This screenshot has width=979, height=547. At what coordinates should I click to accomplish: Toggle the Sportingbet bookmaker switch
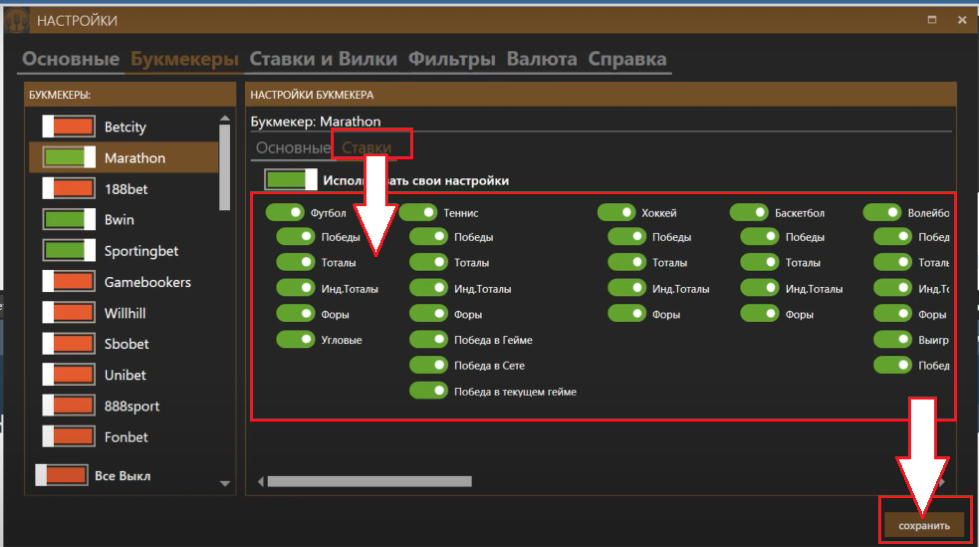click(x=69, y=250)
